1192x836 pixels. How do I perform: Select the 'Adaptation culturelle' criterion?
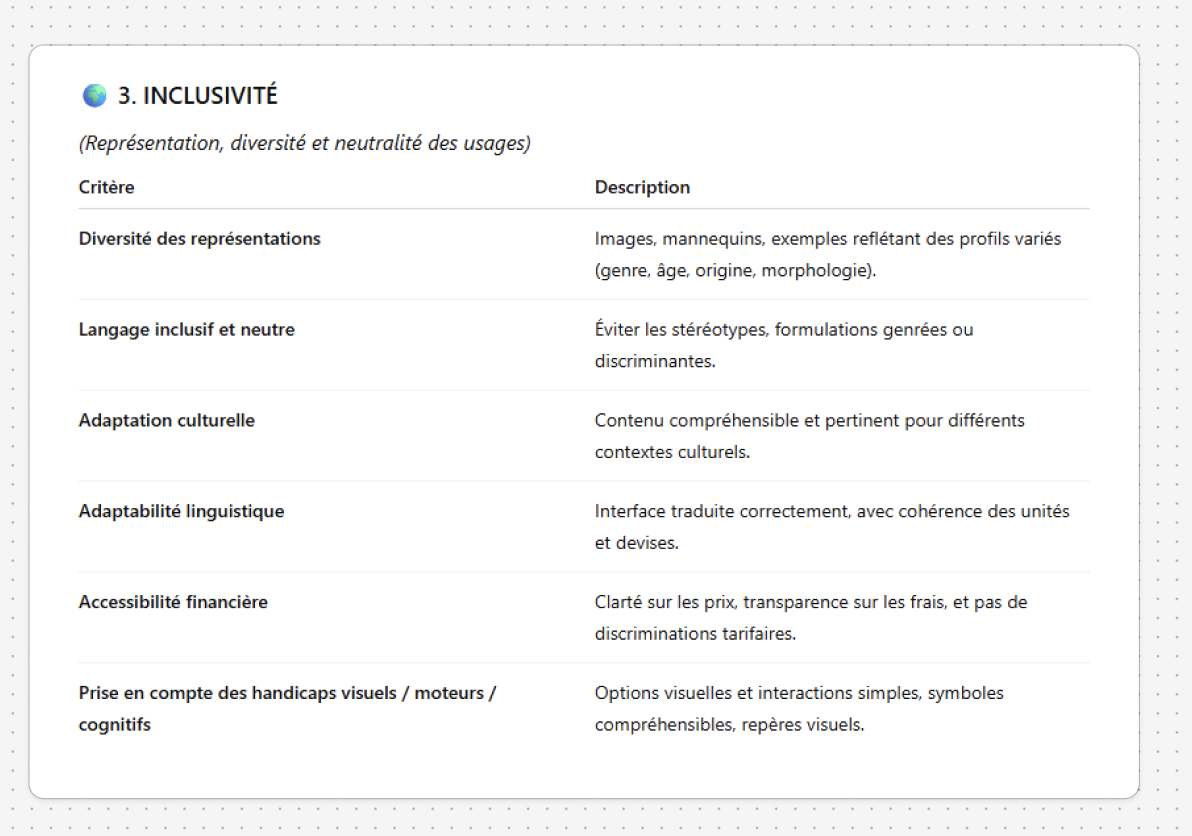166,420
